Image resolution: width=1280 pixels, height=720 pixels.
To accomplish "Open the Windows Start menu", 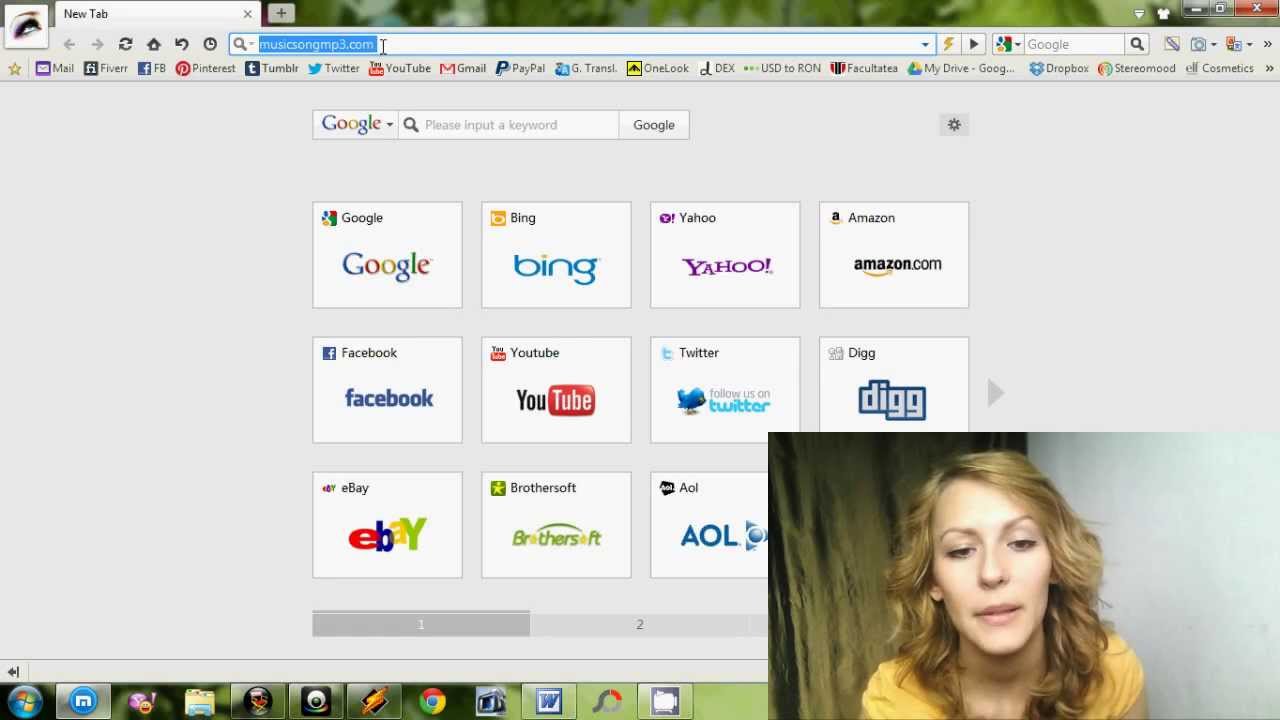I will coord(24,701).
